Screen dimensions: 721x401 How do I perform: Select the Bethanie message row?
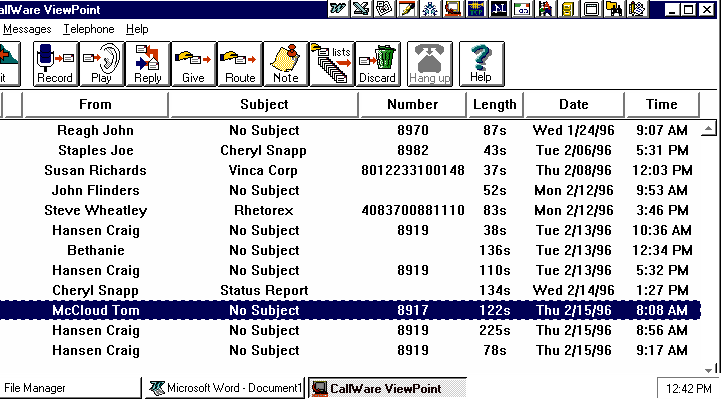[x=350, y=251]
